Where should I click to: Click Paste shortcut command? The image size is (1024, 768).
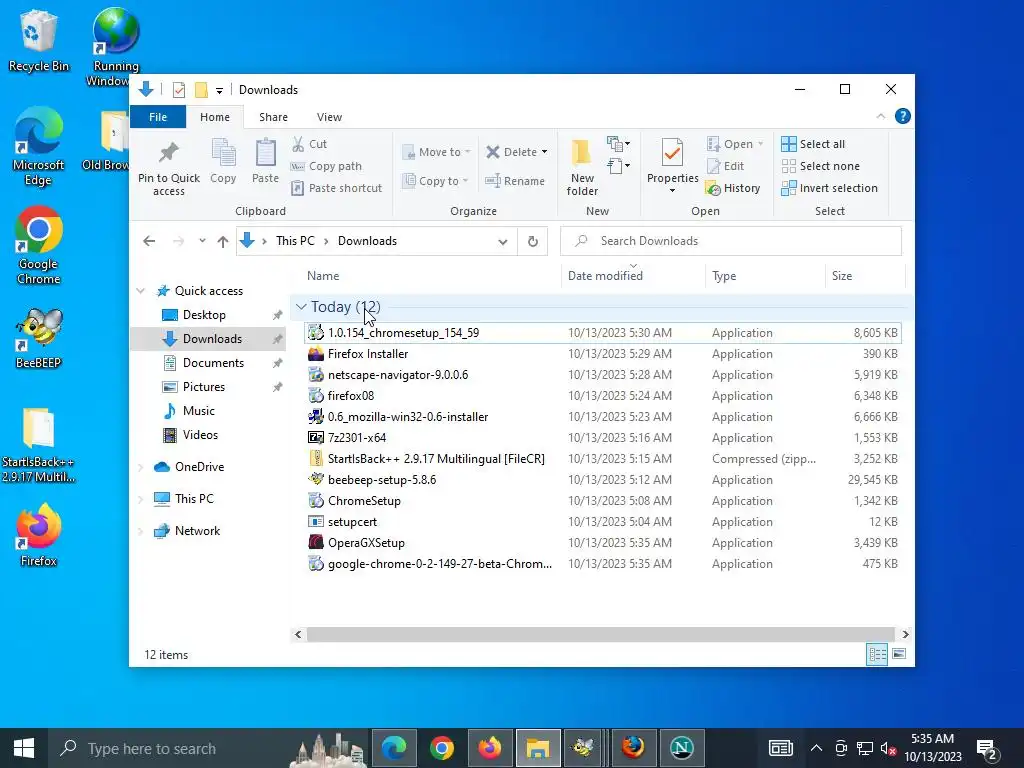coord(336,188)
